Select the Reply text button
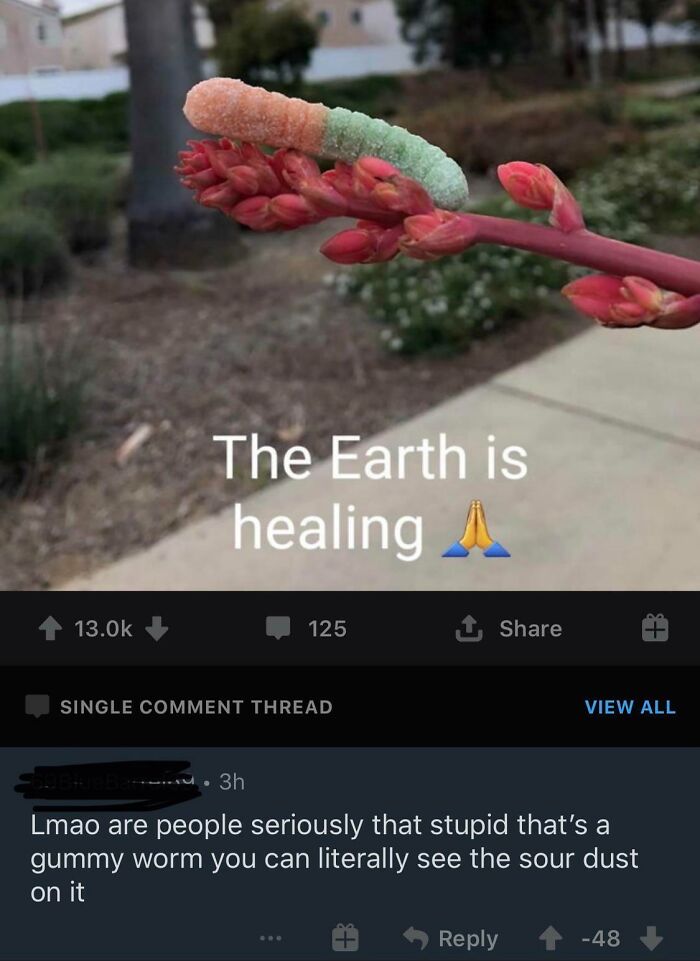This screenshot has height=961, width=700. pos(468,938)
